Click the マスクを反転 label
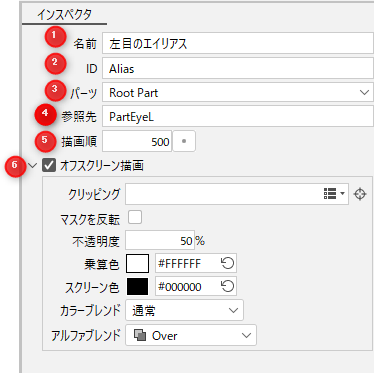This screenshot has width=374, height=373. coord(90,219)
